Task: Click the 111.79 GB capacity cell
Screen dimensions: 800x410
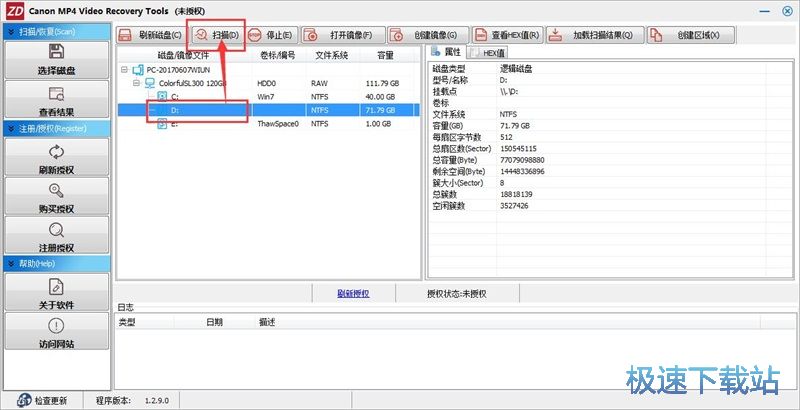Action: pos(383,83)
